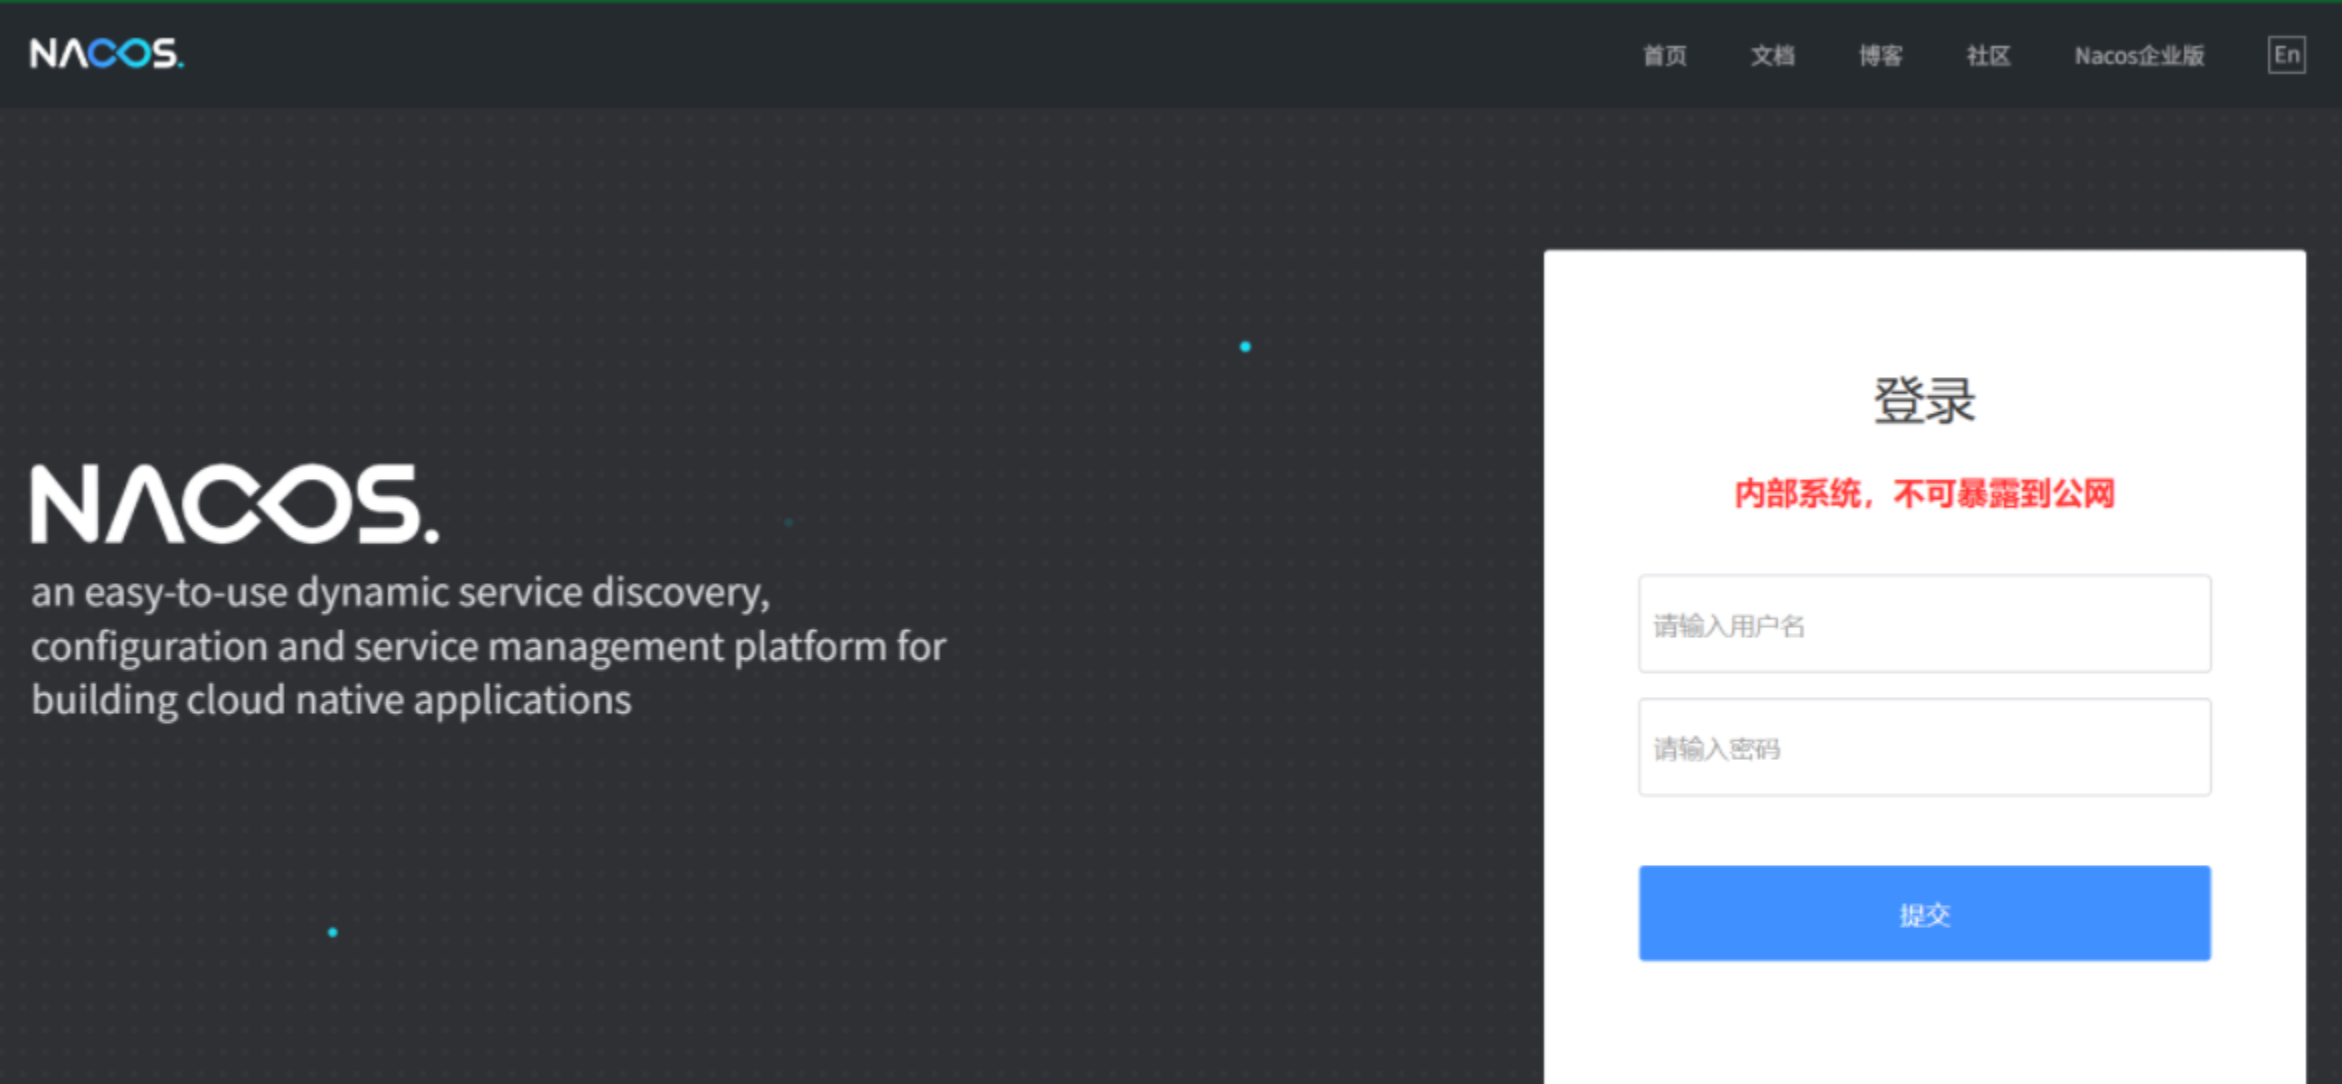Focus the 请输入密码 password field
This screenshot has width=2342, height=1084.
[1925, 748]
